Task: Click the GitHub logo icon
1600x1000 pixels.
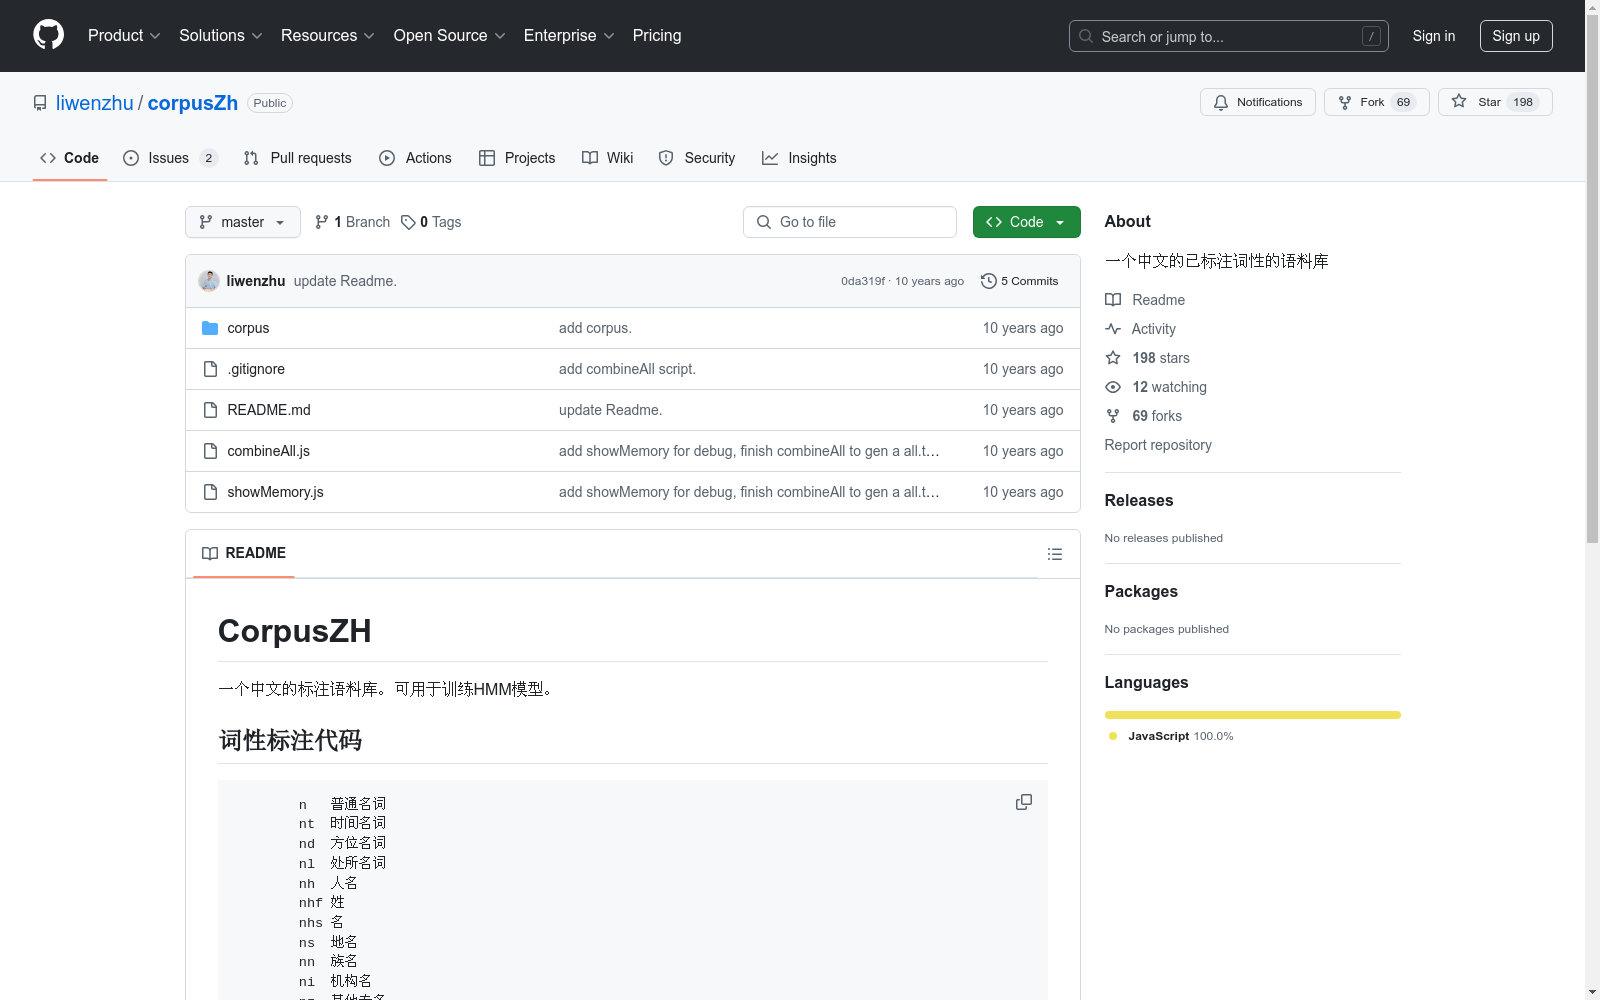Action: (48, 35)
